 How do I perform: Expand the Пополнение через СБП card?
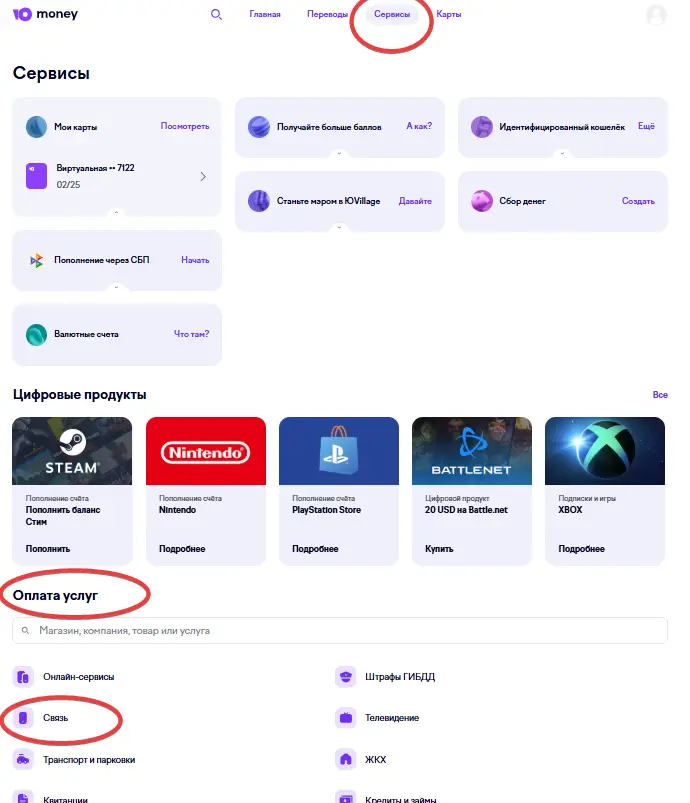coord(116,287)
